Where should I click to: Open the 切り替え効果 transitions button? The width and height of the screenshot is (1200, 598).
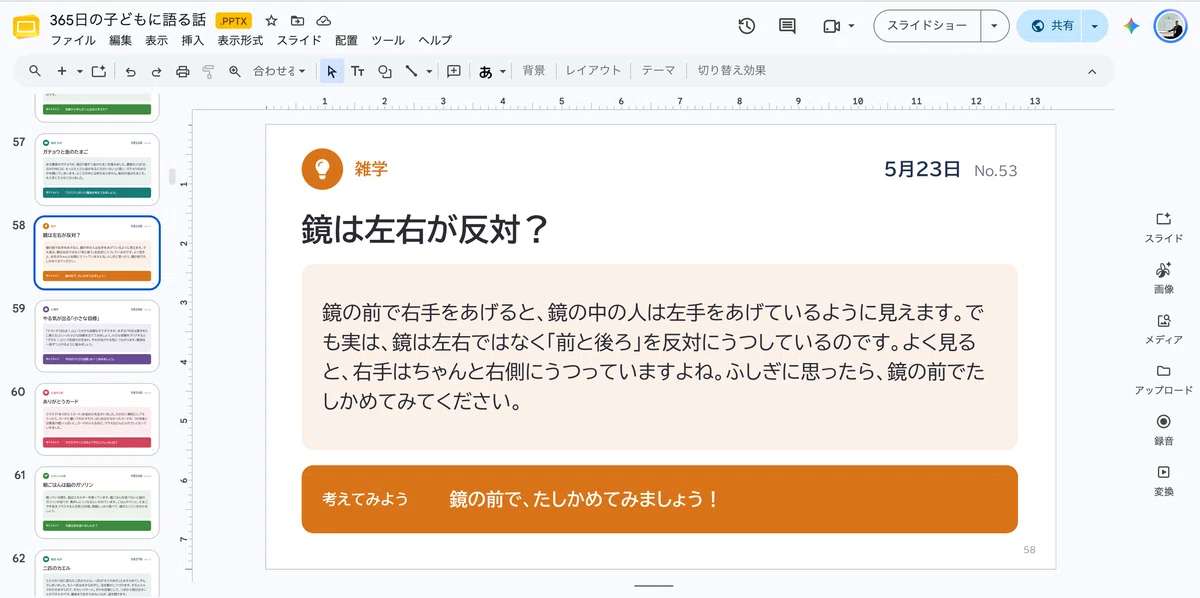[x=732, y=71]
